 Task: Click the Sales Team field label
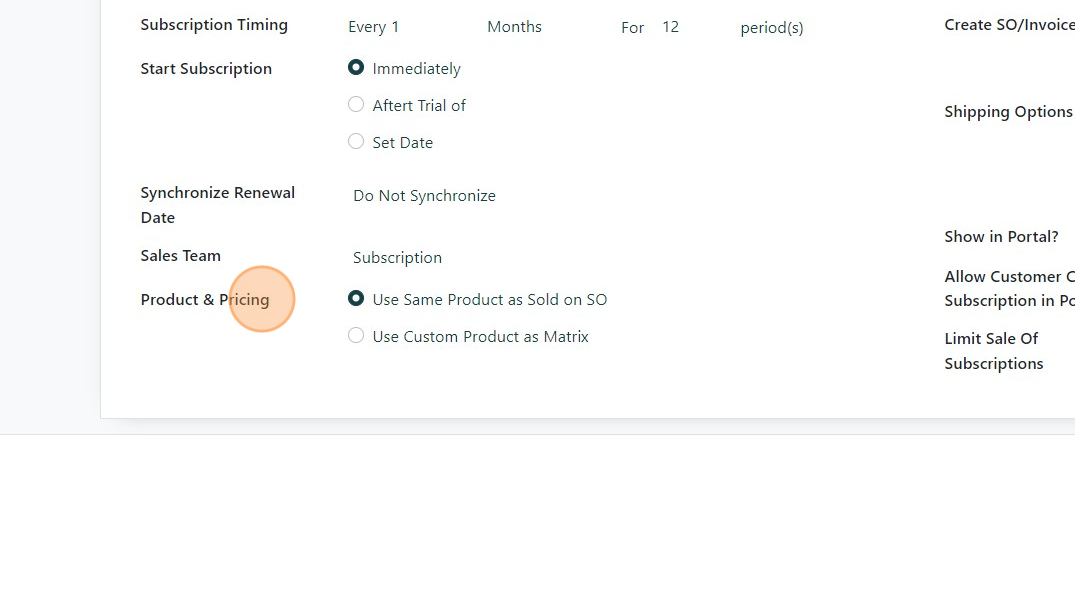tap(180, 256)
